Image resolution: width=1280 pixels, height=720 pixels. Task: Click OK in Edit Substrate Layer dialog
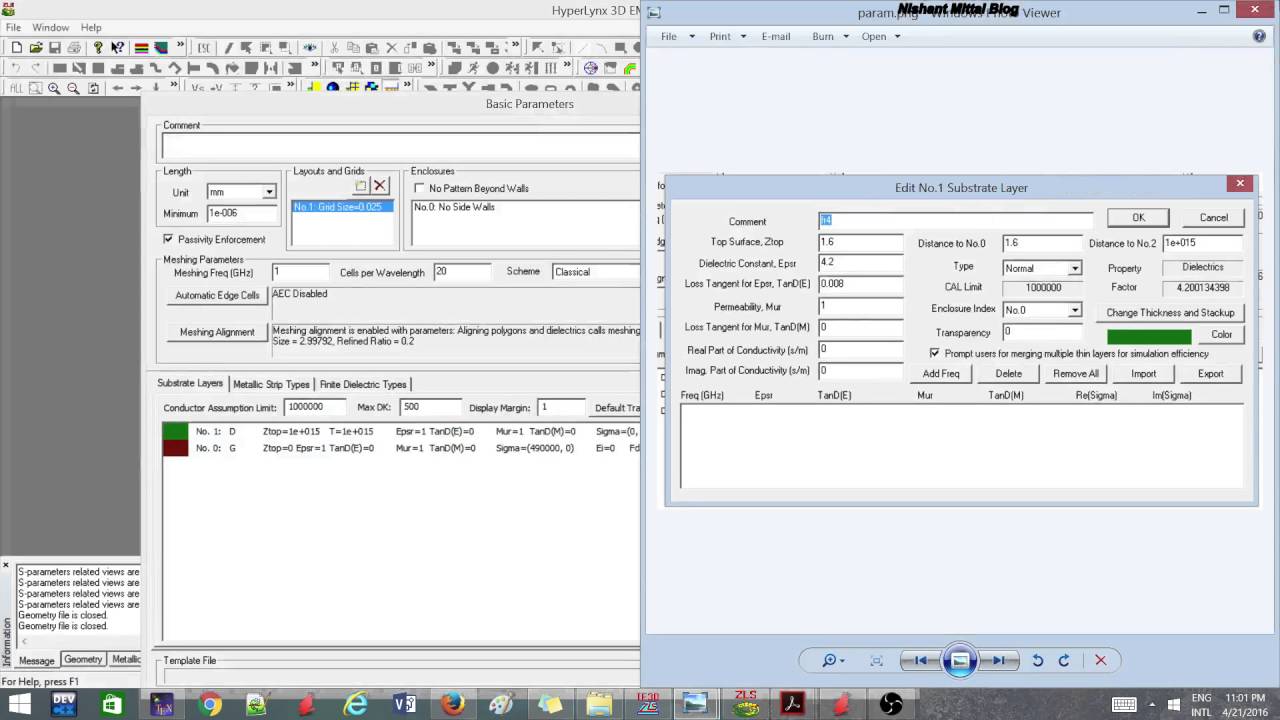[1138, 217]
